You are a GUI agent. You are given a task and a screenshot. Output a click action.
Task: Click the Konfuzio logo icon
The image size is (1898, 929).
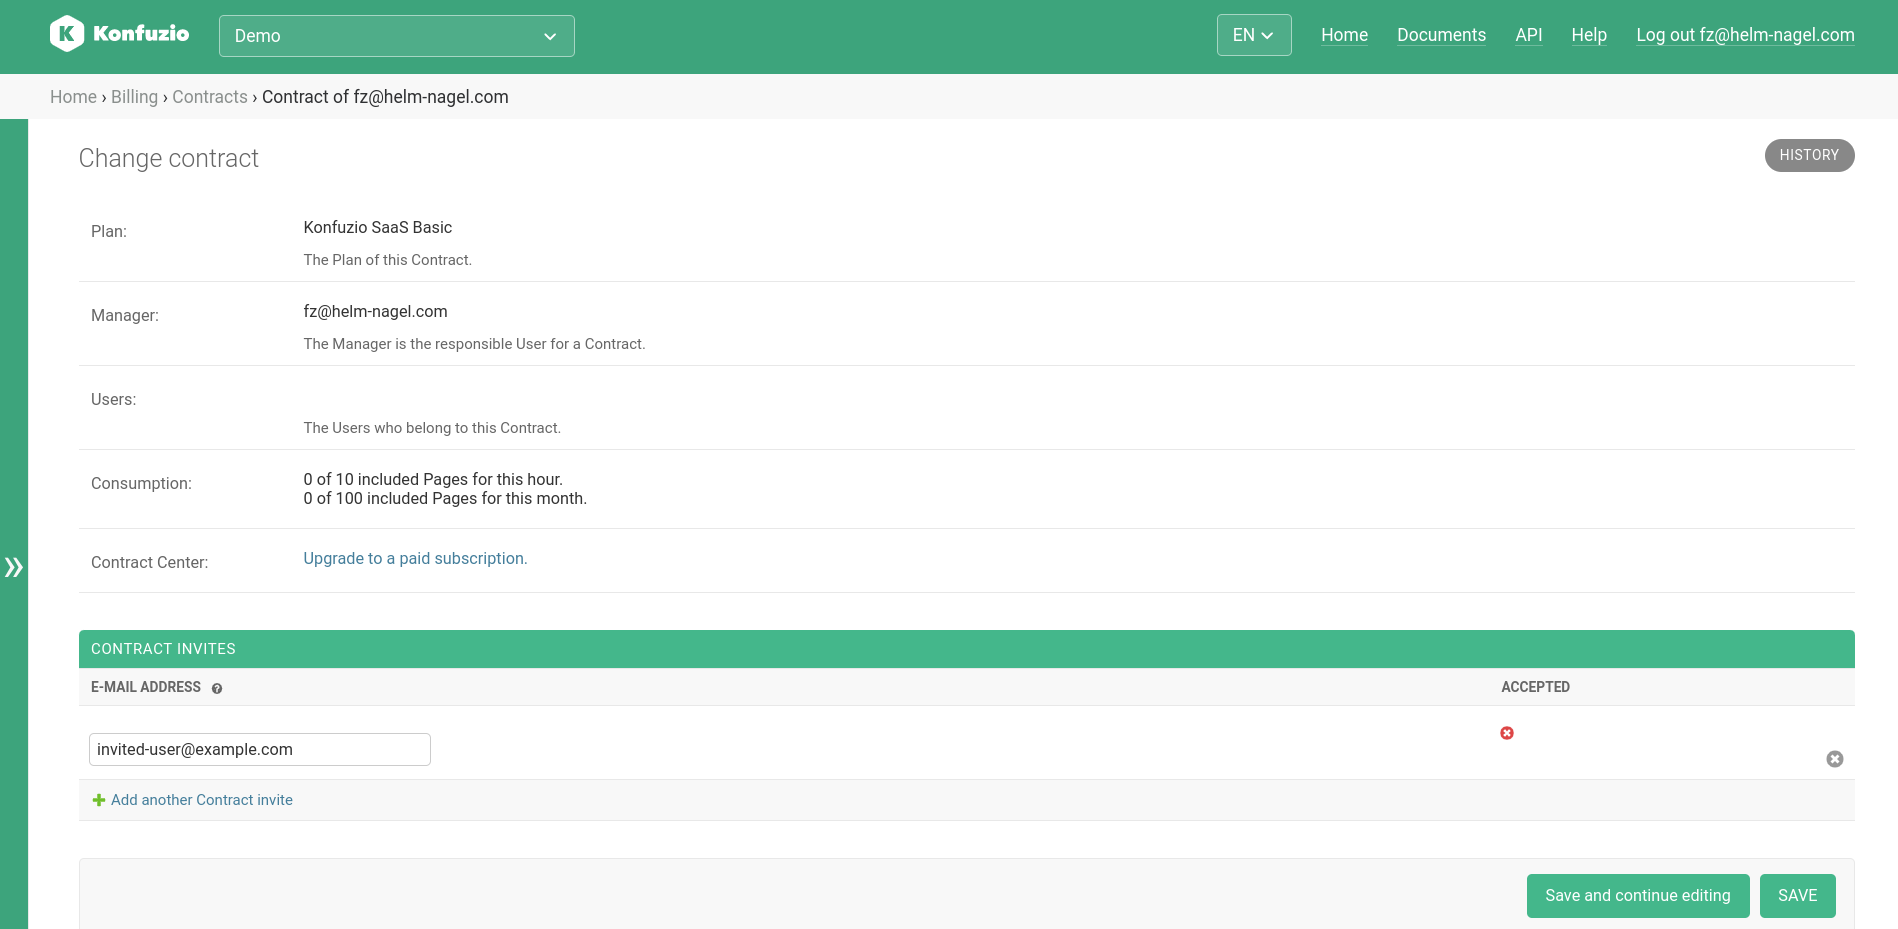(x=67, y=34)
